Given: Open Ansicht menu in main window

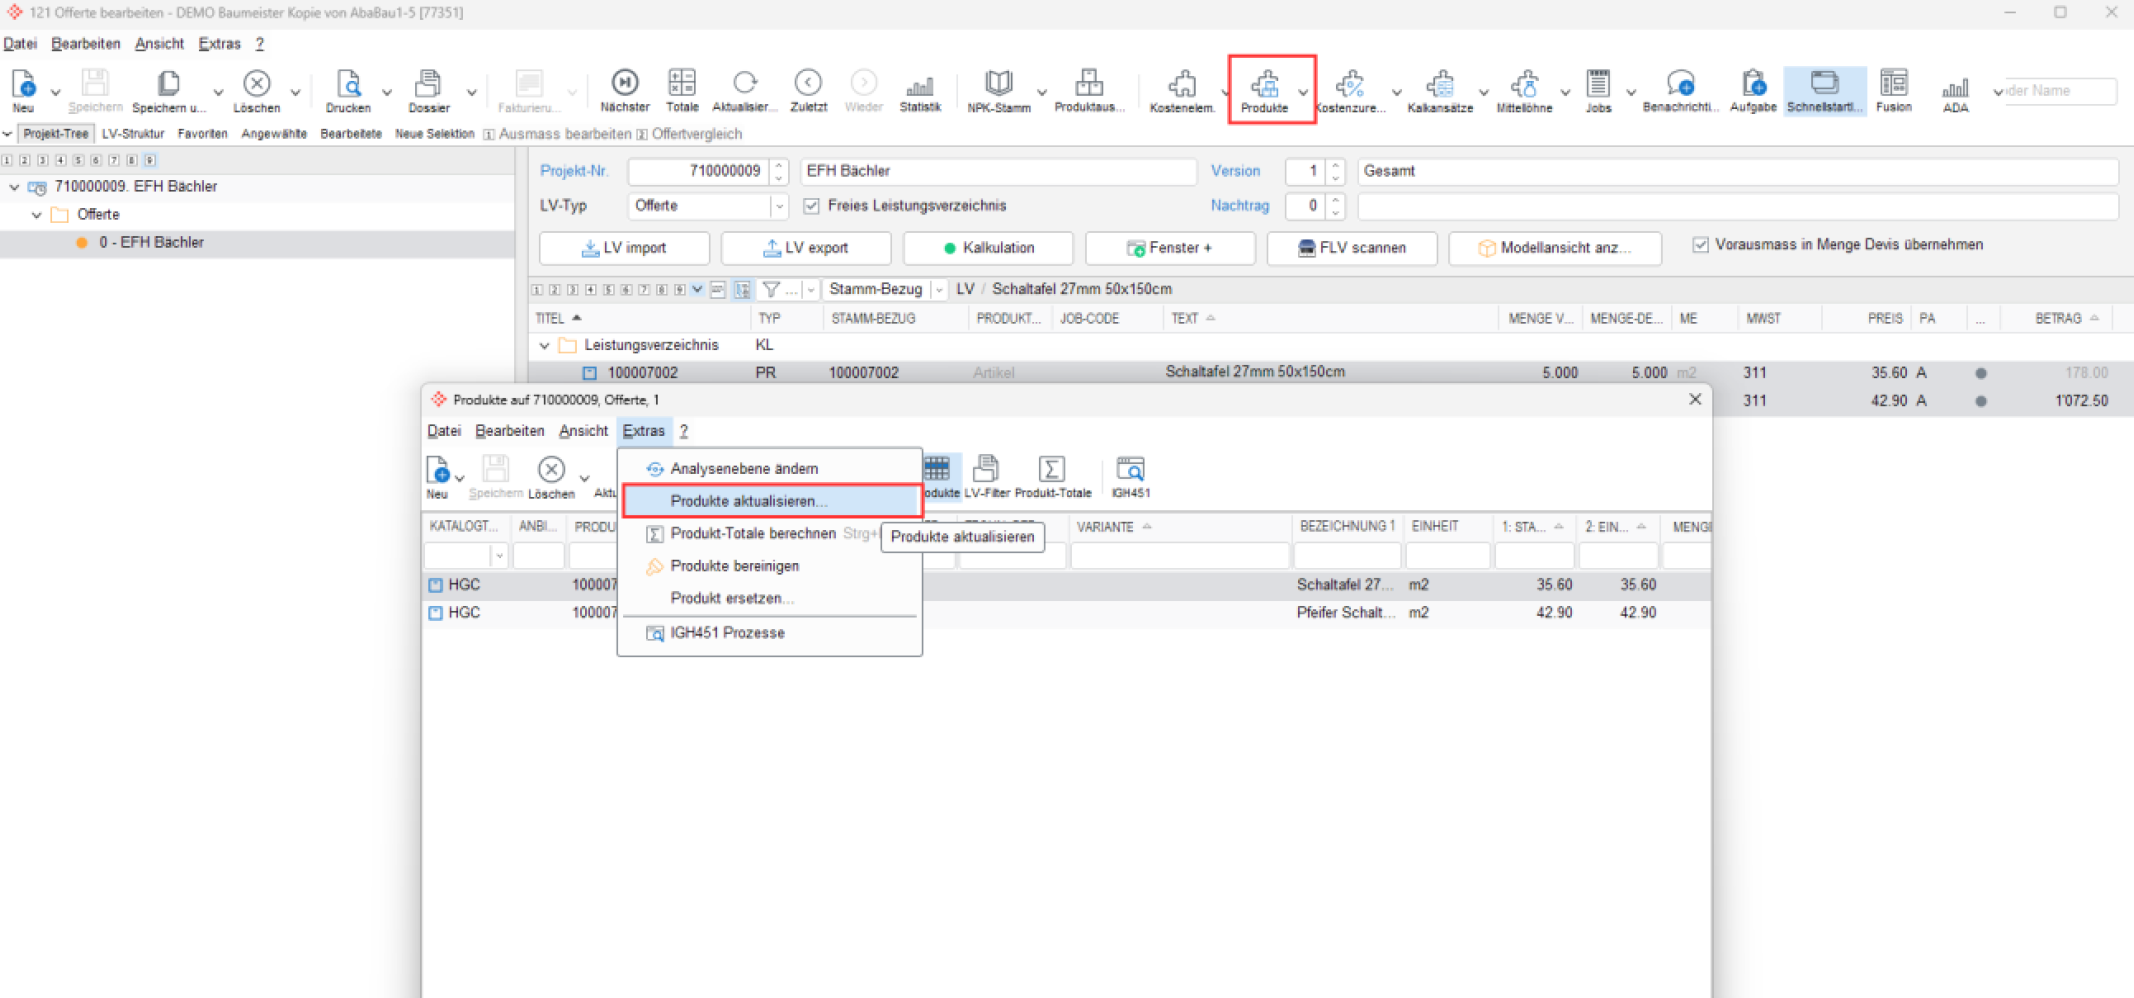Looking at the screenshot, I should [x=160, y=44].
